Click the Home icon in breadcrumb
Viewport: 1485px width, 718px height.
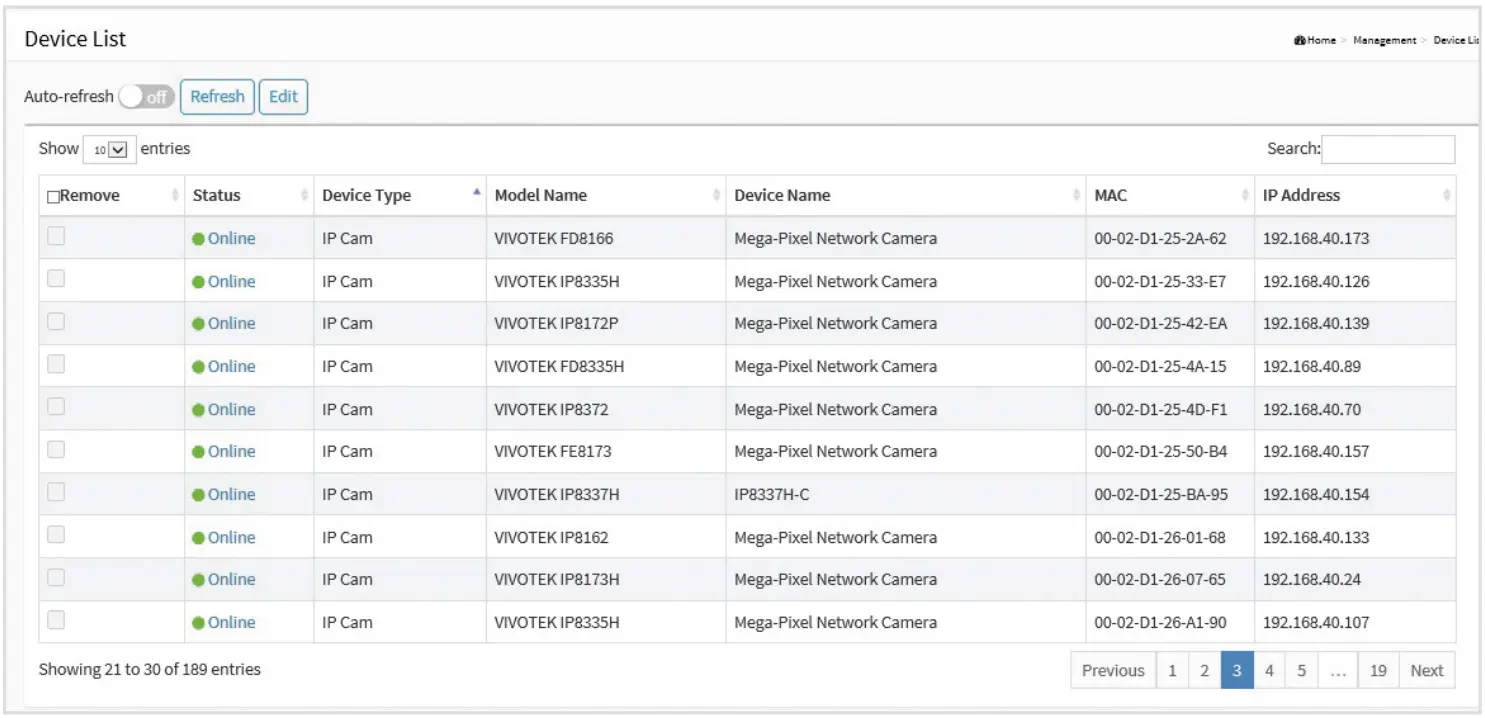[1299, 41]
